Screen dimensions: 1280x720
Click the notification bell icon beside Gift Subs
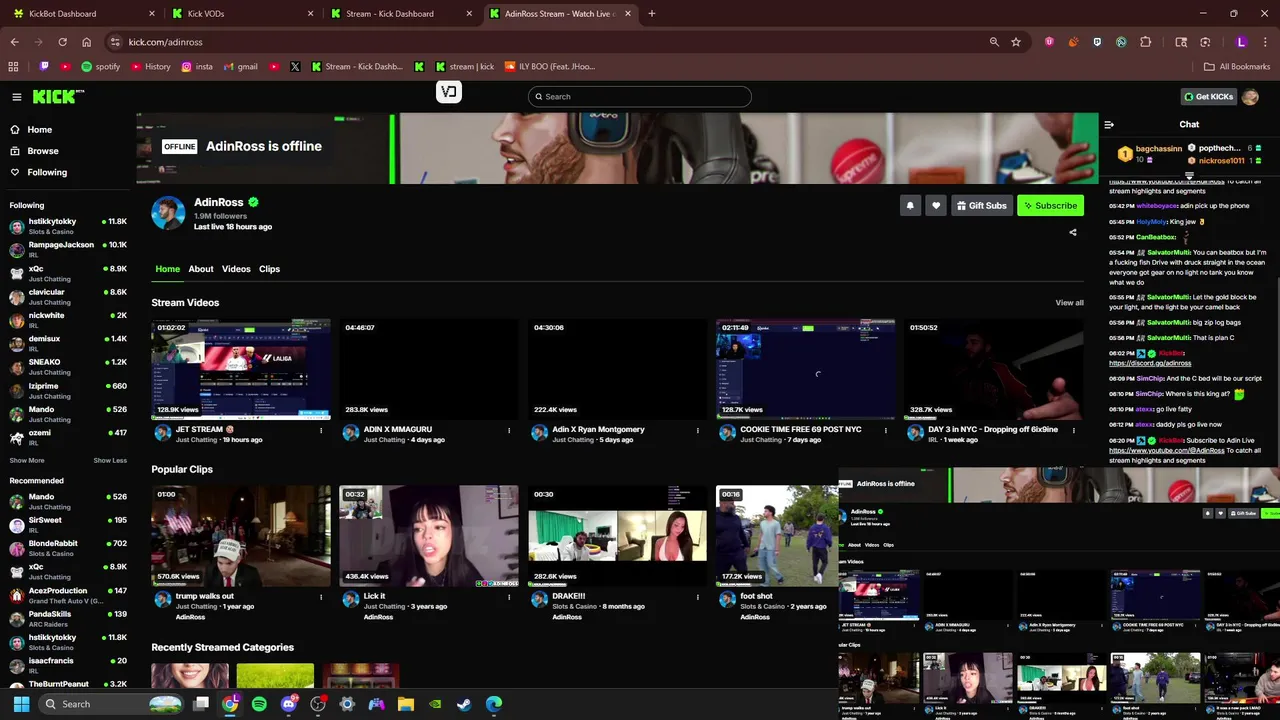(x=910, y=205)
